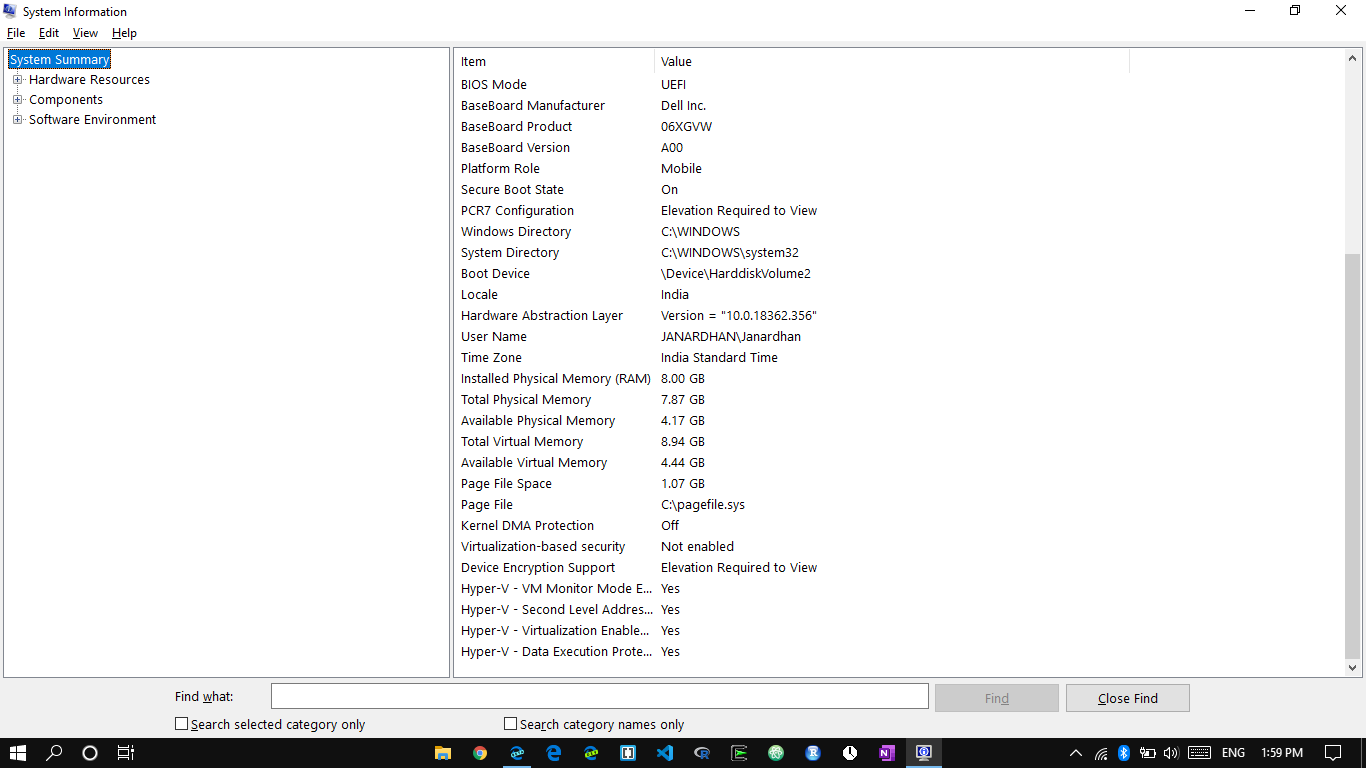The width and height of the screenshot is (1366, 768).
Task: Expand the Hardware Resources node
Action: [x=17, y=79]
